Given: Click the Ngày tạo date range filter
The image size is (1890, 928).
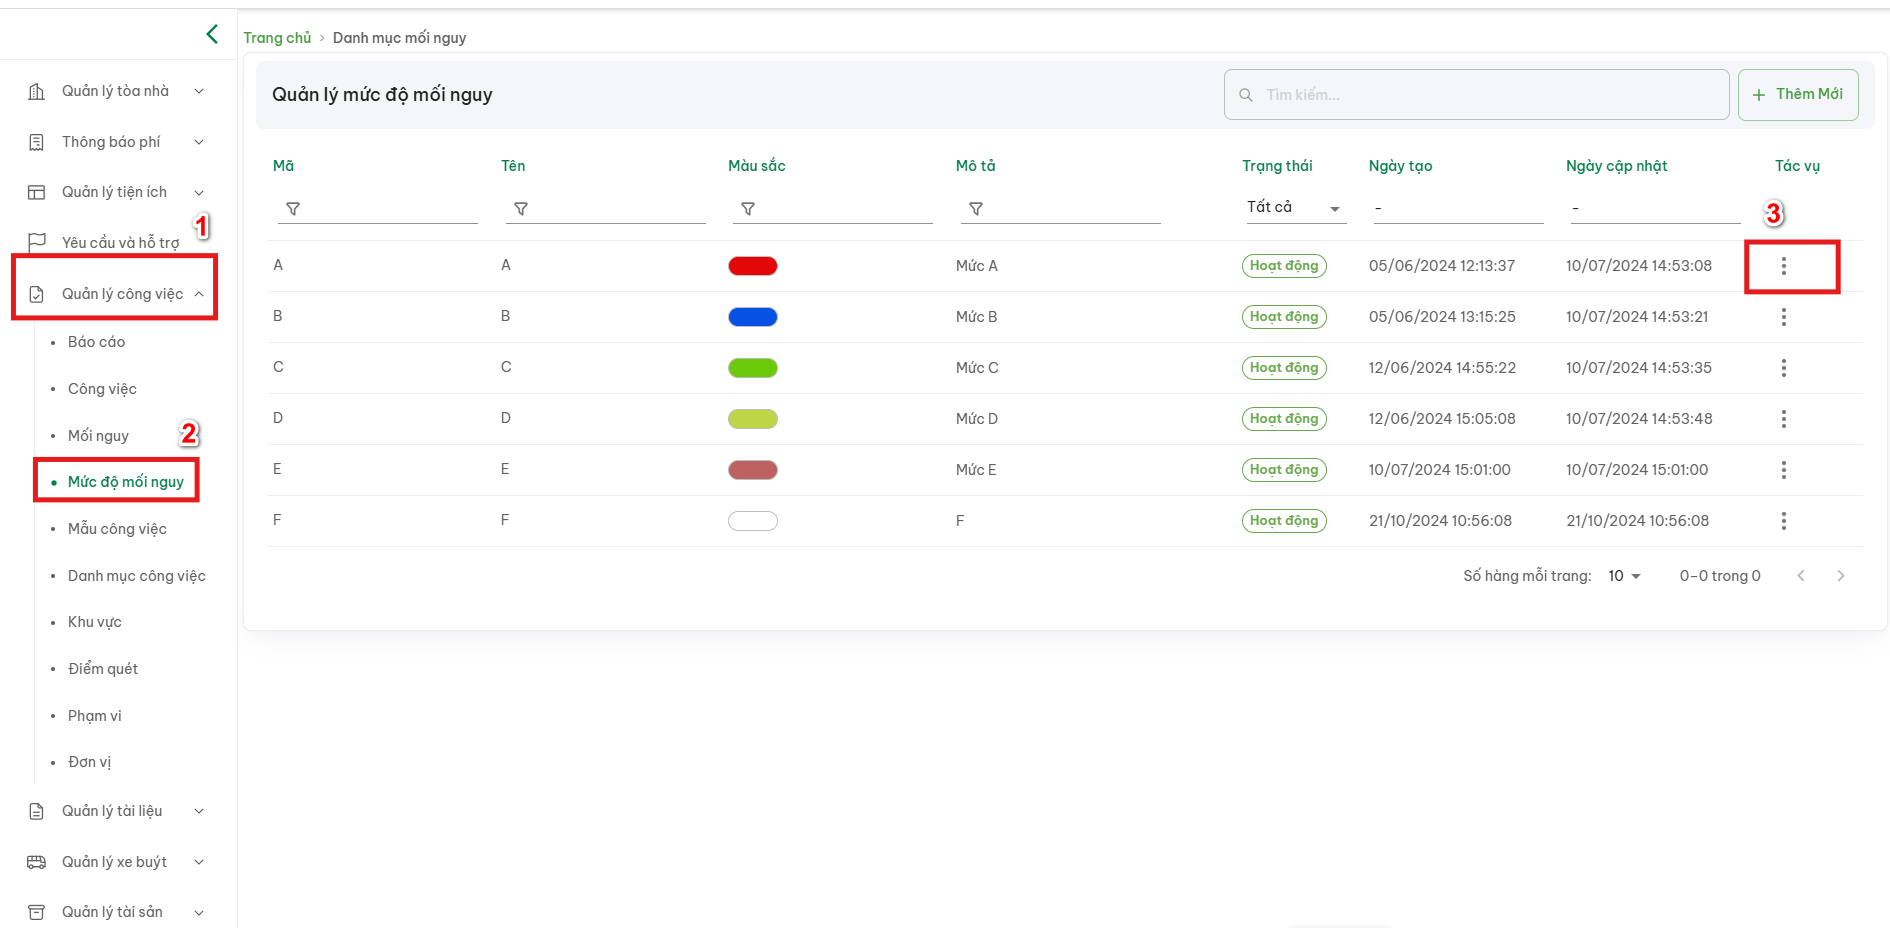Looking at the screenshot, I should pos(1459,208).
